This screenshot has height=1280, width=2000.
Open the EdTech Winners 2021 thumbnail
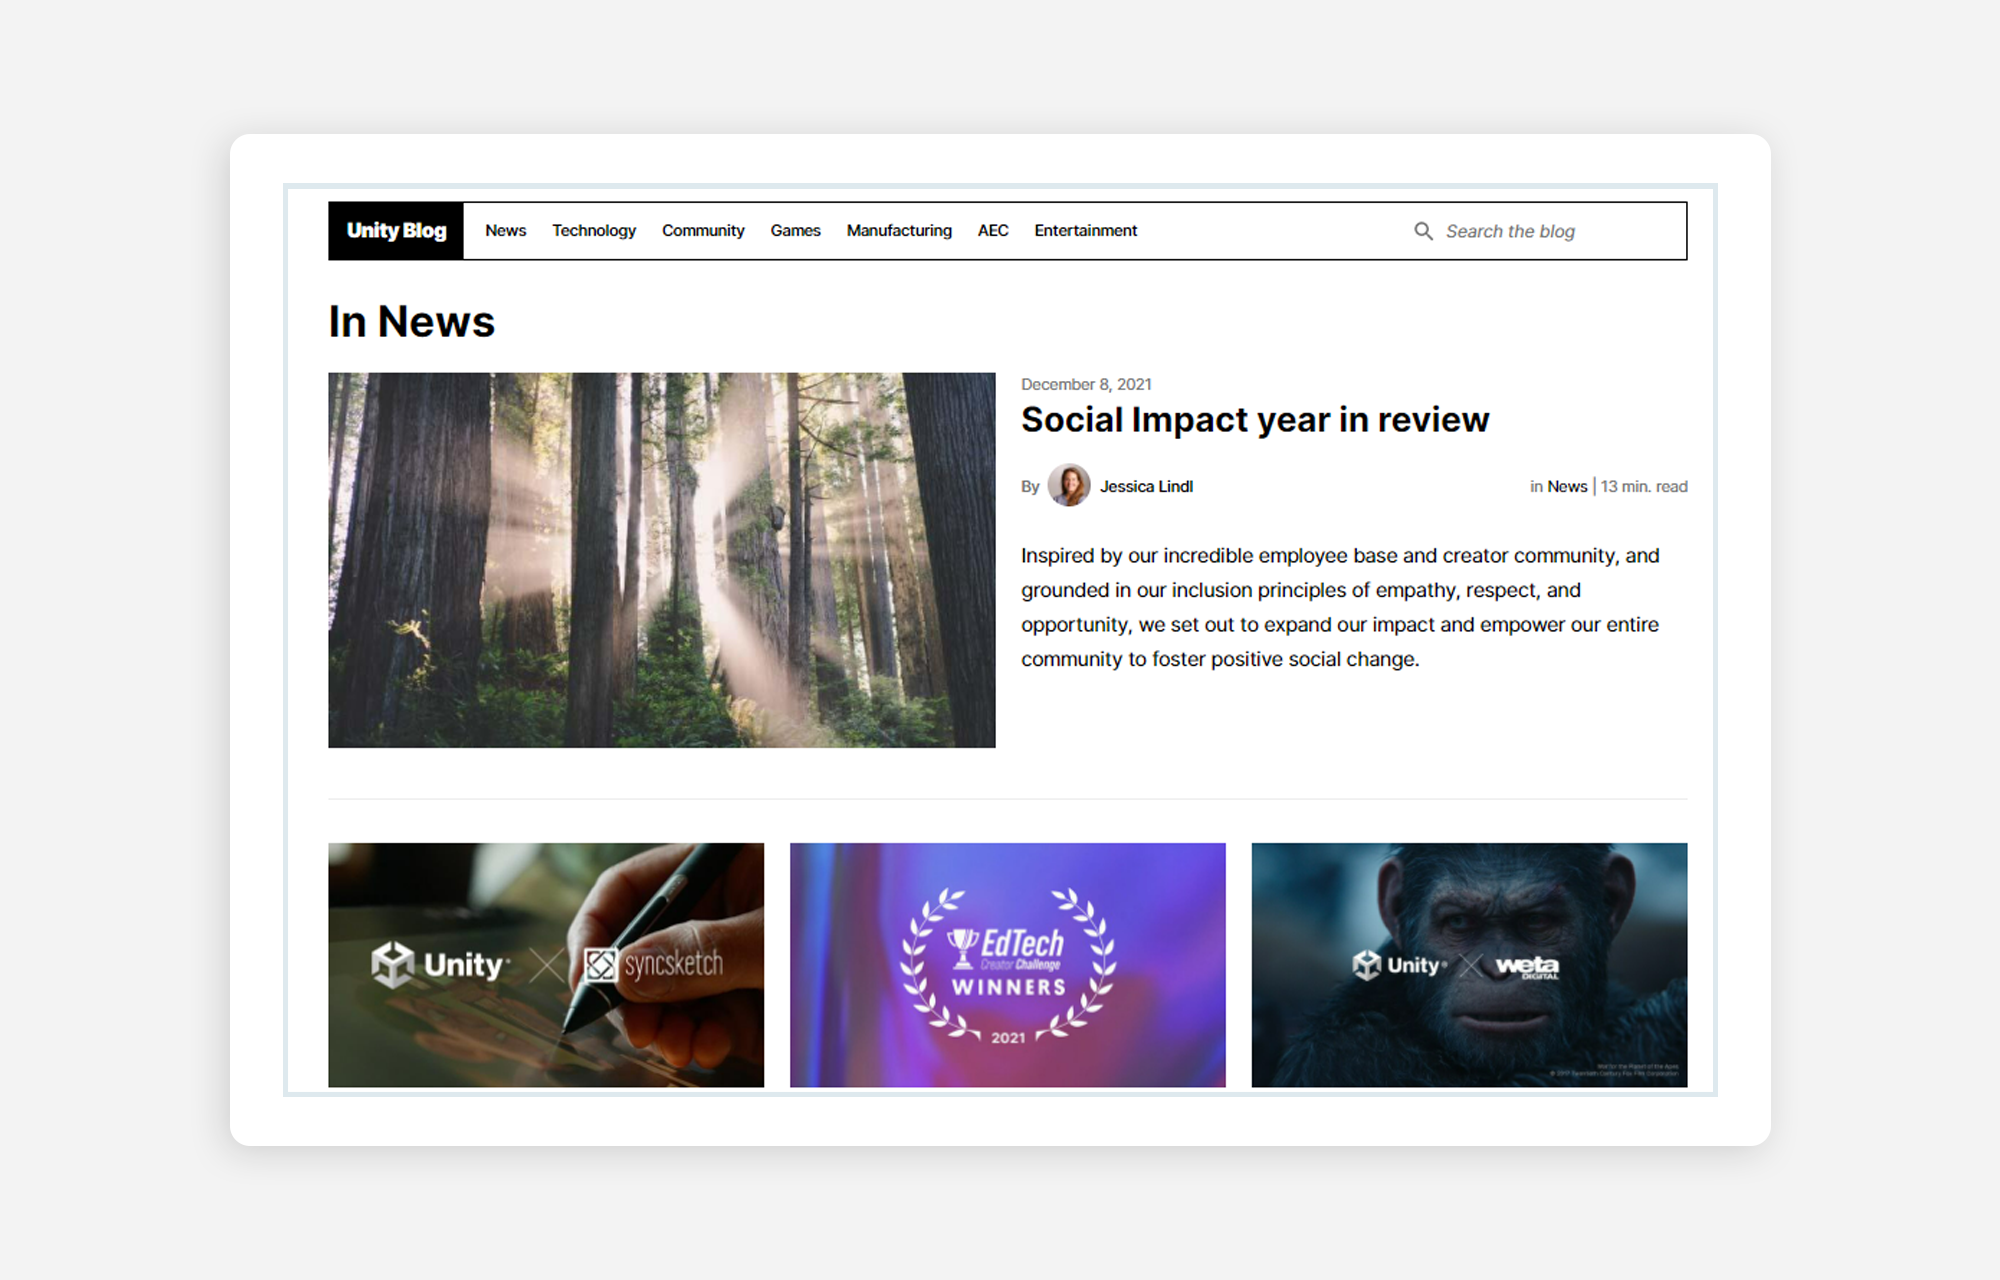(1008, 965)
